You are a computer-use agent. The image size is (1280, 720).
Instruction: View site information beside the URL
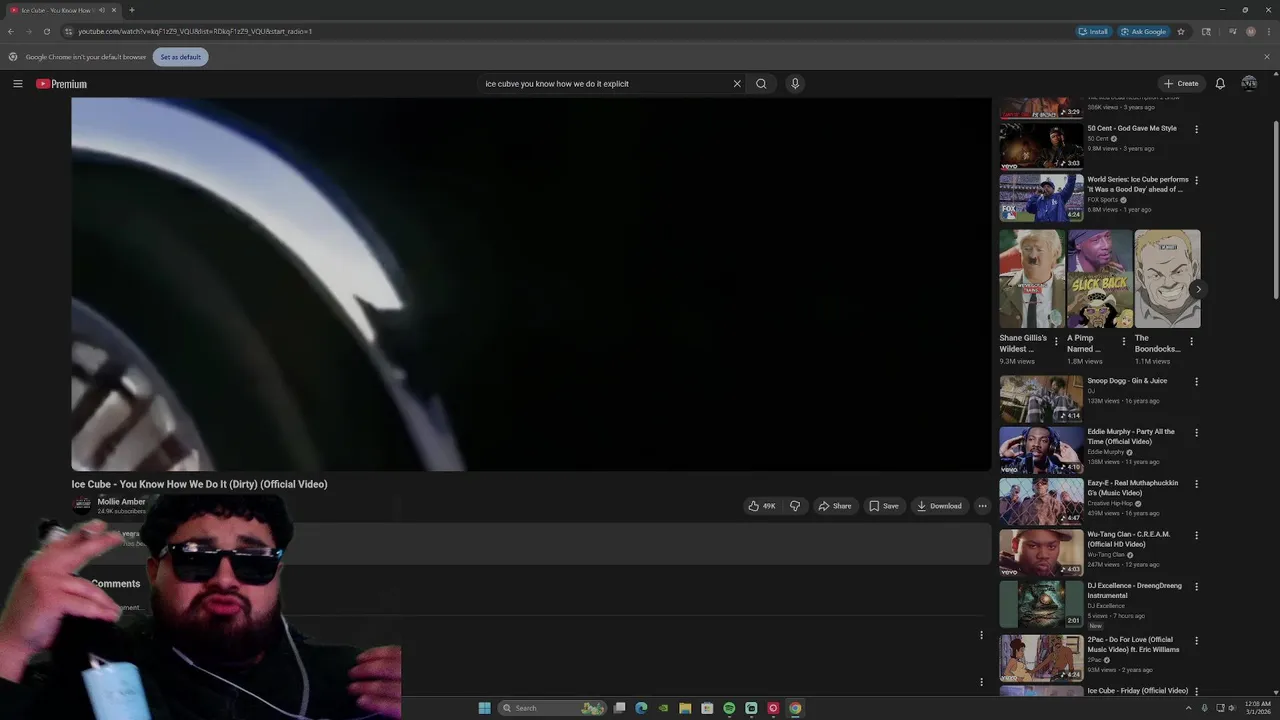point(68,31)
